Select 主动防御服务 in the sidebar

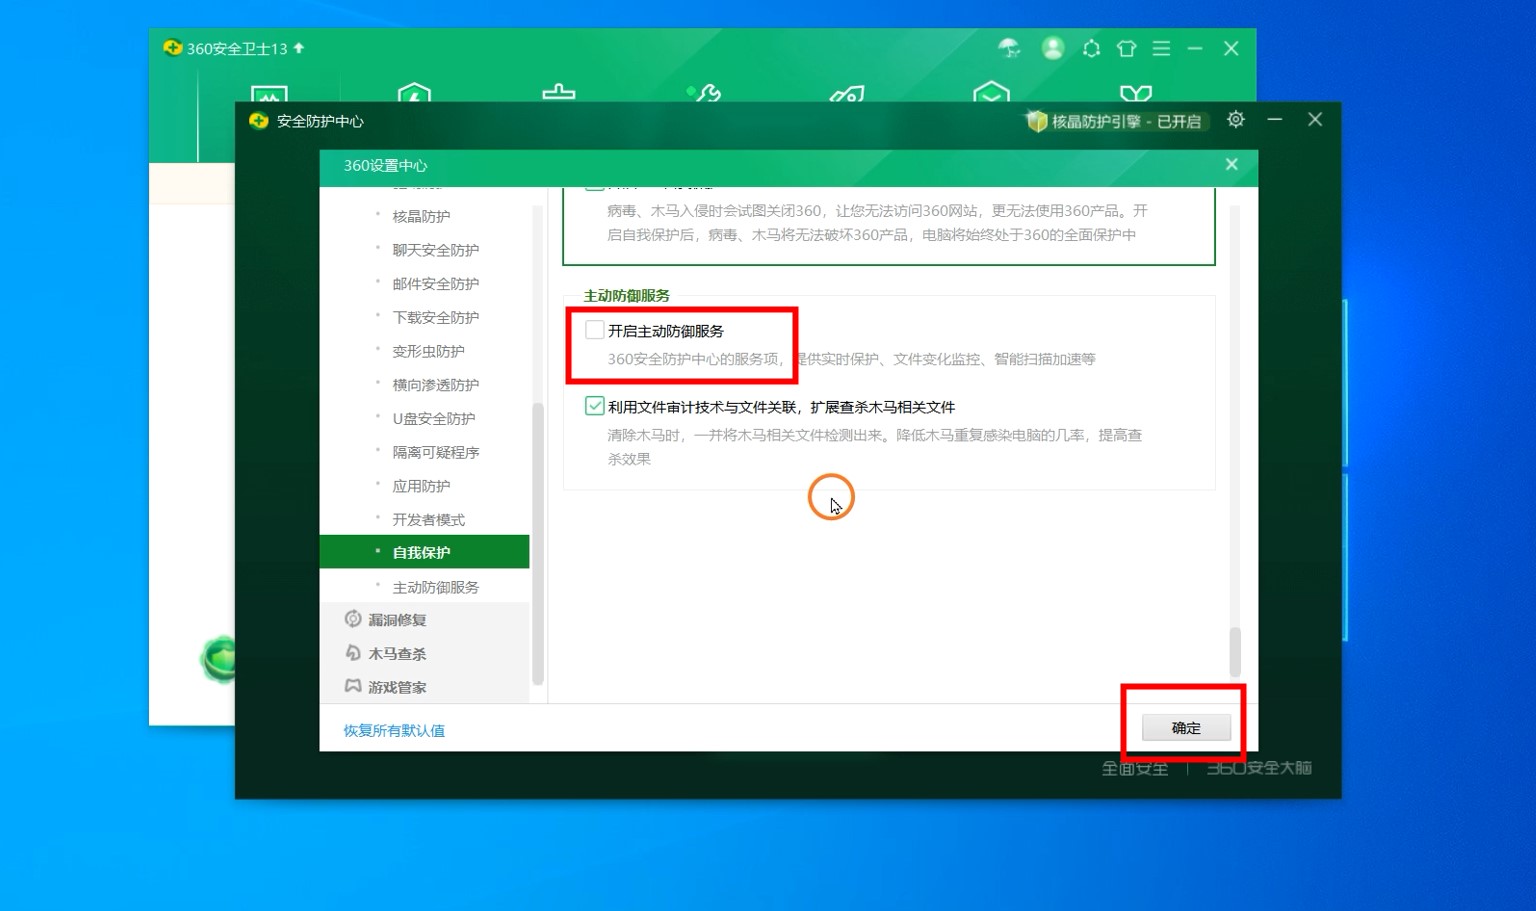click(x=435, y=587)
